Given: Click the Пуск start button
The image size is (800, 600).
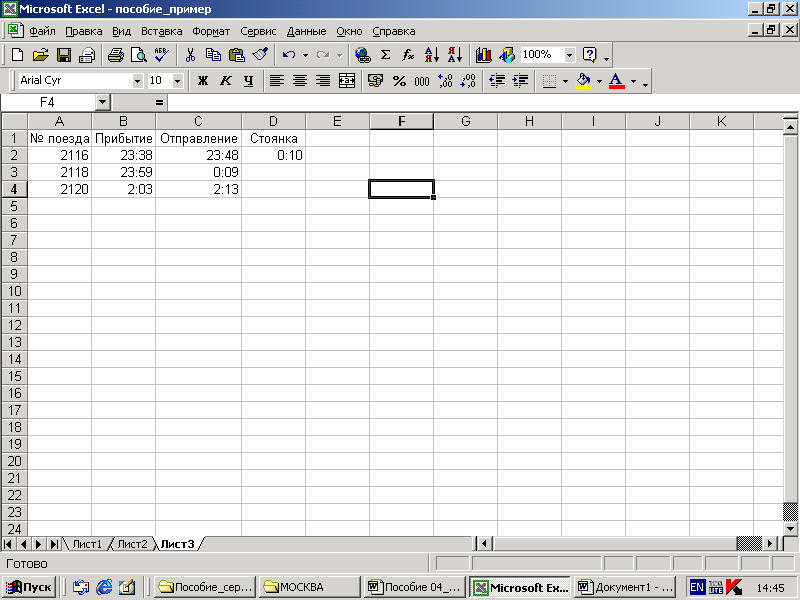Looking at the screenshot, I should tap(29, 587).
